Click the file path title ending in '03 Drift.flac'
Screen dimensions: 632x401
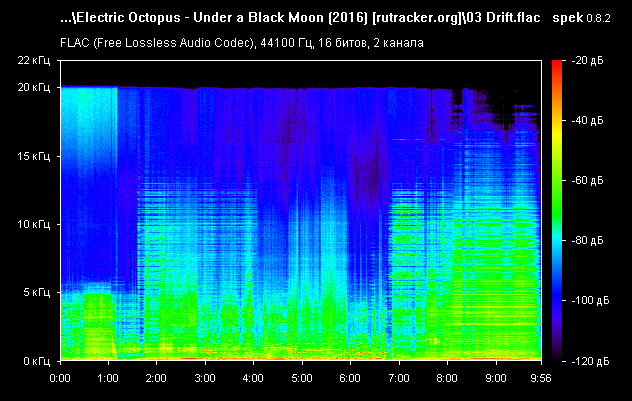[x=300, y=18]
